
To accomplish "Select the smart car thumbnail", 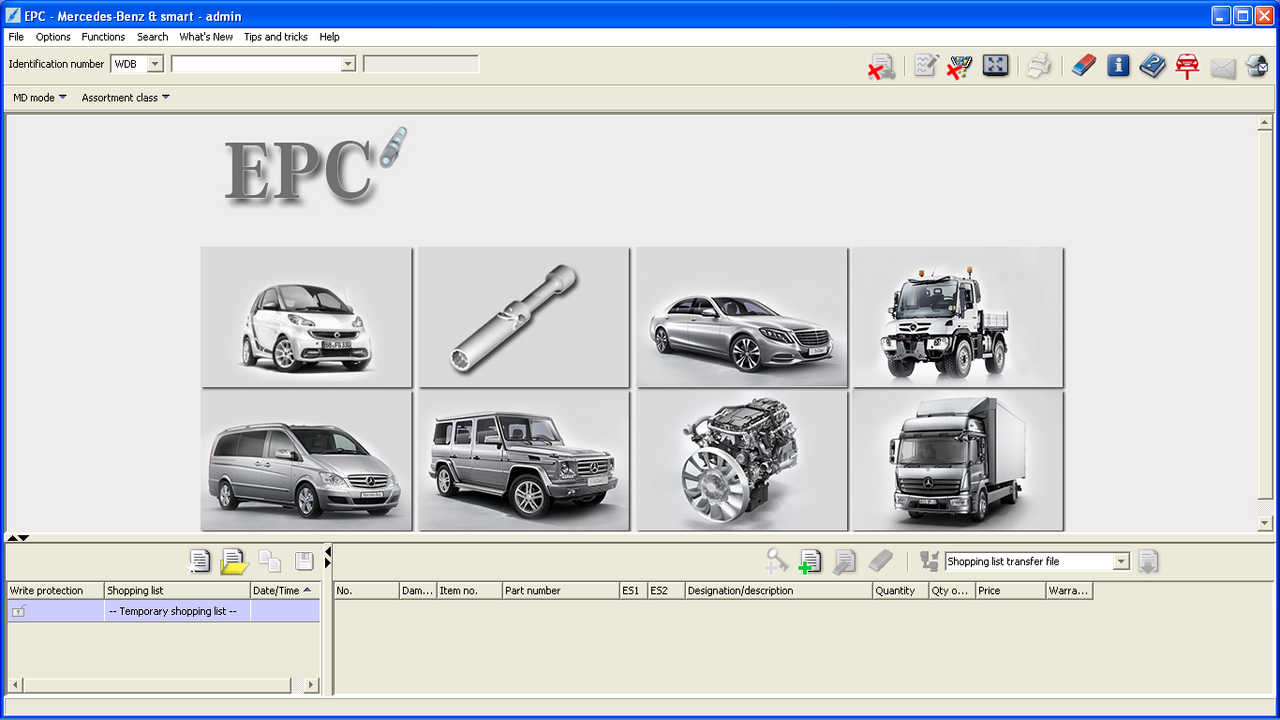I will (x=306, y=317).
